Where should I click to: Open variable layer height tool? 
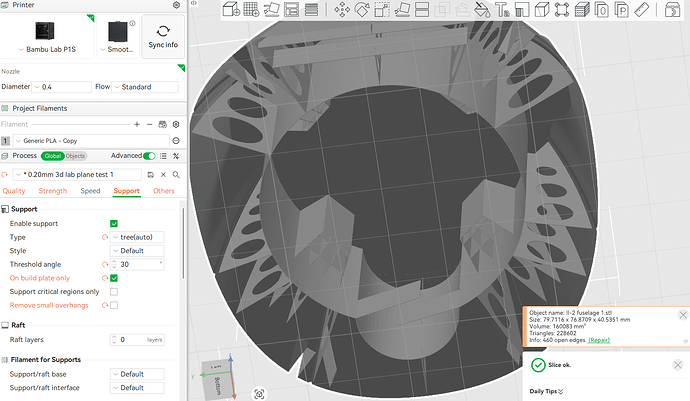click(x=311, y=9)
